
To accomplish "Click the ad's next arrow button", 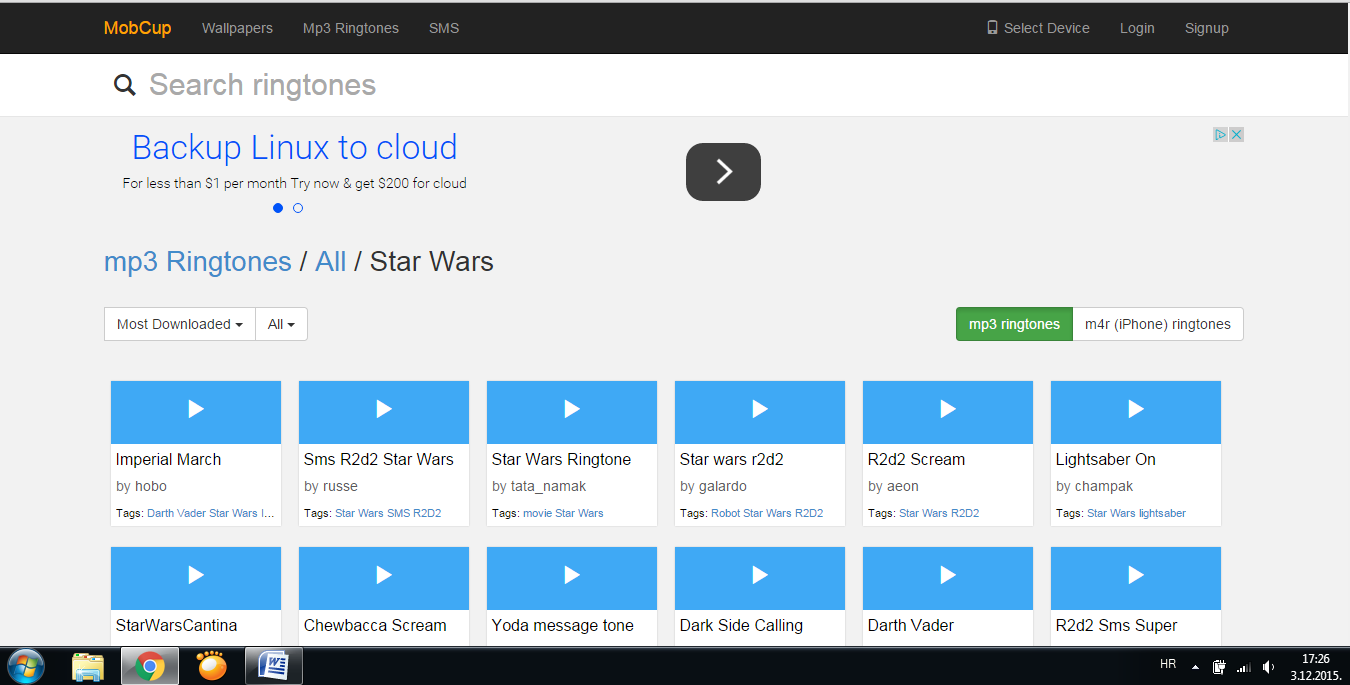I will pyautogui.click(x=723, y=172).
